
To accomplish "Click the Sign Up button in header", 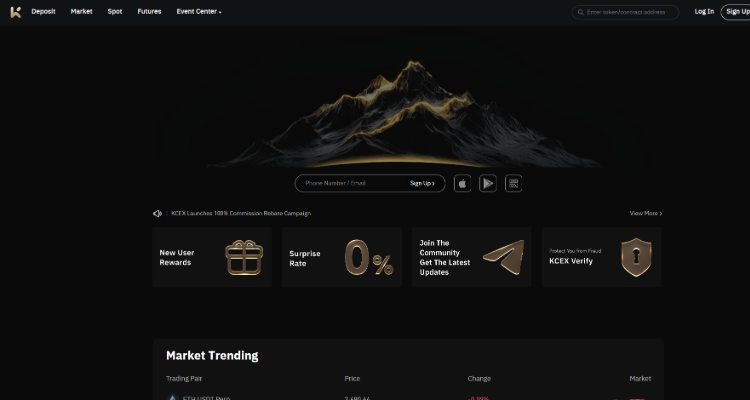I will coord(736,12).
